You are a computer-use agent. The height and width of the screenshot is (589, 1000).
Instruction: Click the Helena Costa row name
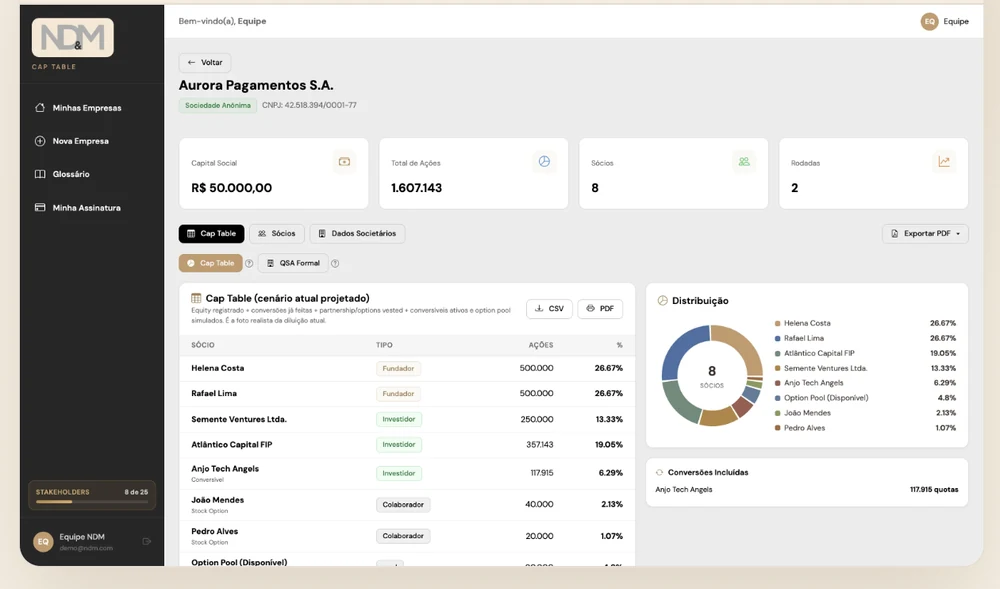tap(217, 368)
